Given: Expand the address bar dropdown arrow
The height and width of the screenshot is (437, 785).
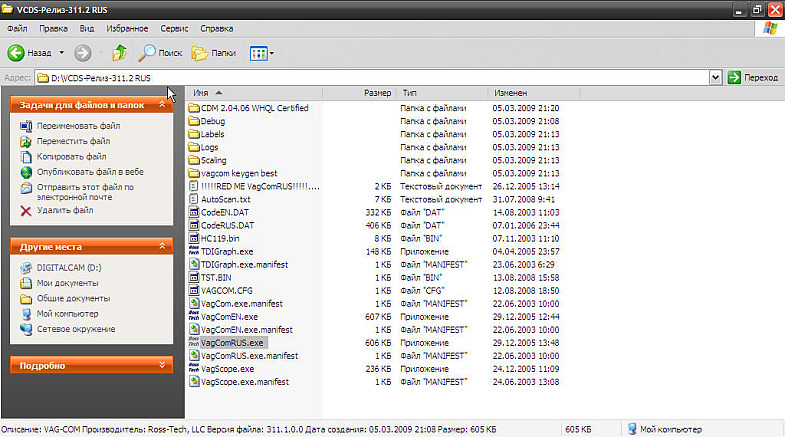Looking at the screenshot, I should pos(716,77).
